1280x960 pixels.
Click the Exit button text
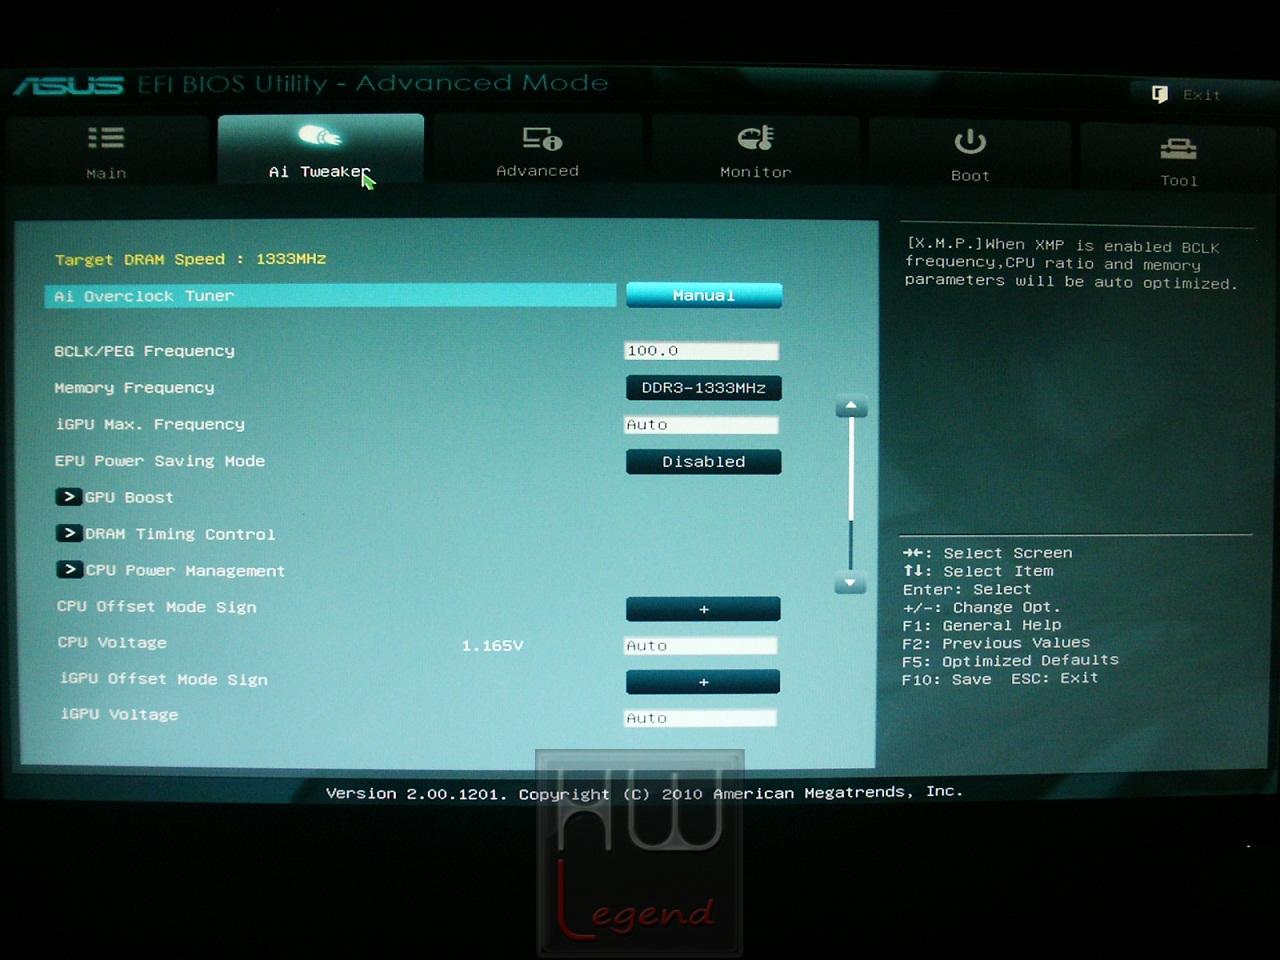[1202, 95]
